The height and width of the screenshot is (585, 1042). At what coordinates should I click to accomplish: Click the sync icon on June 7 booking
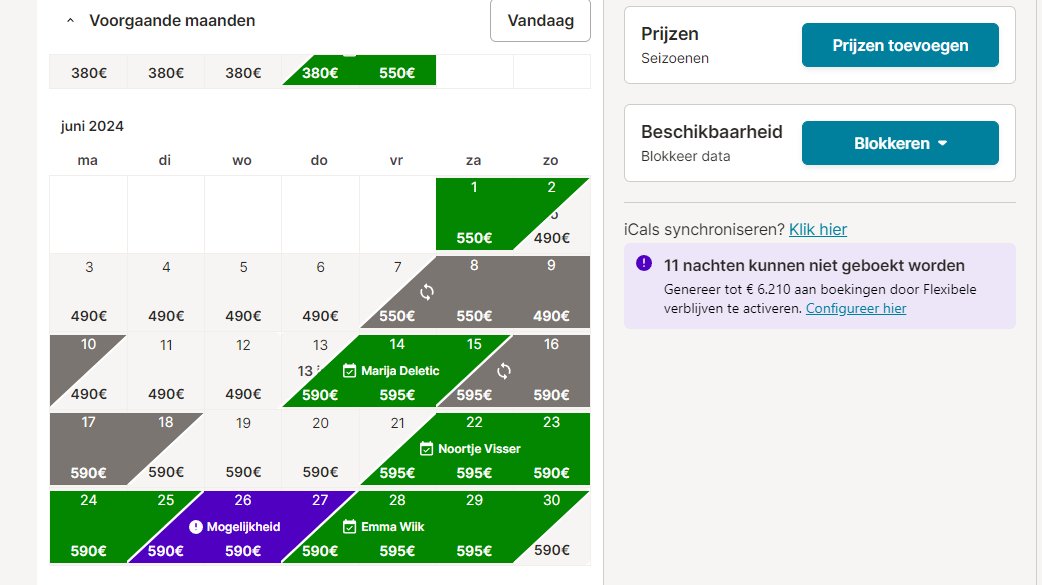click(427, 292)
